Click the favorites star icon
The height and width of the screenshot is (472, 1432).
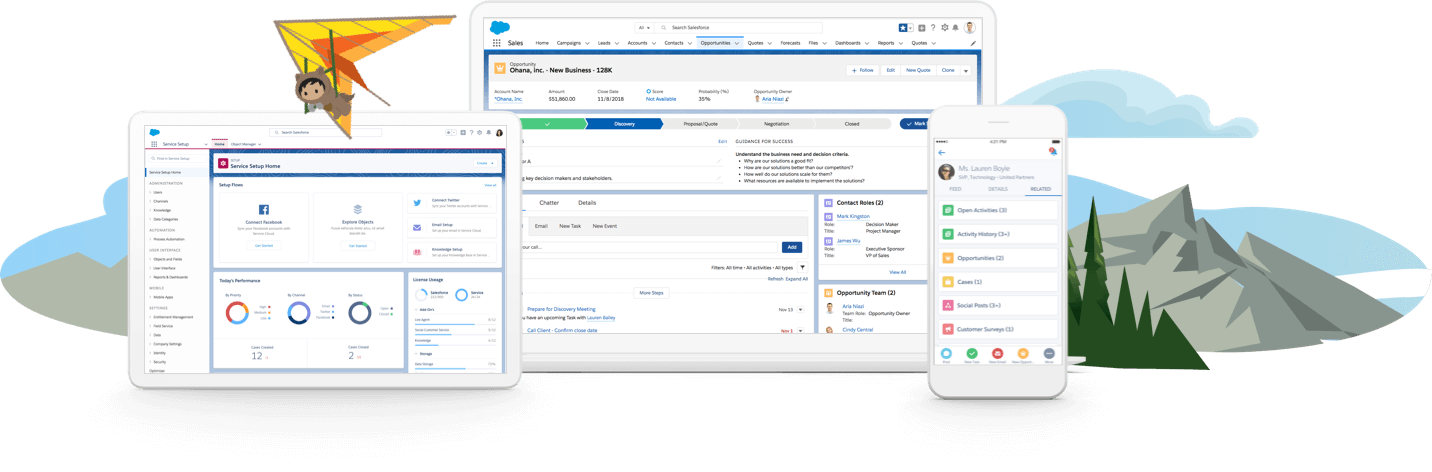click(902, 28)
